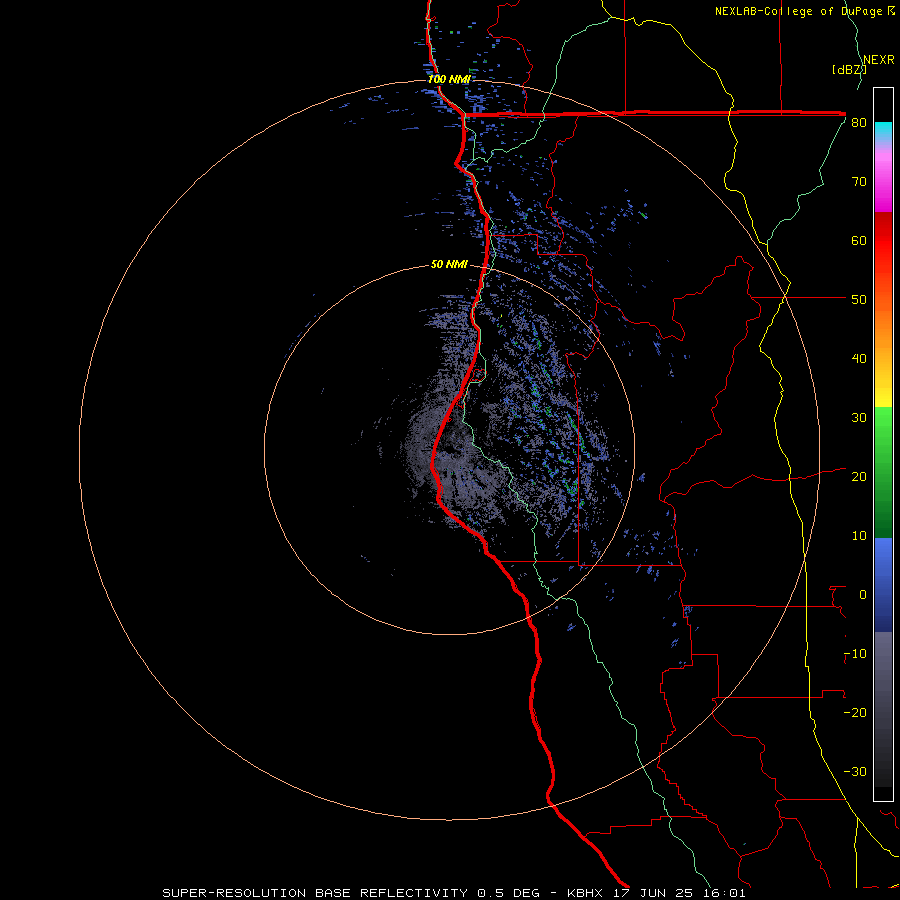The width and height of the screenshot is (900, 900).
Task: Click the NEXR label above the legend
Action: [x=878, y=60]
